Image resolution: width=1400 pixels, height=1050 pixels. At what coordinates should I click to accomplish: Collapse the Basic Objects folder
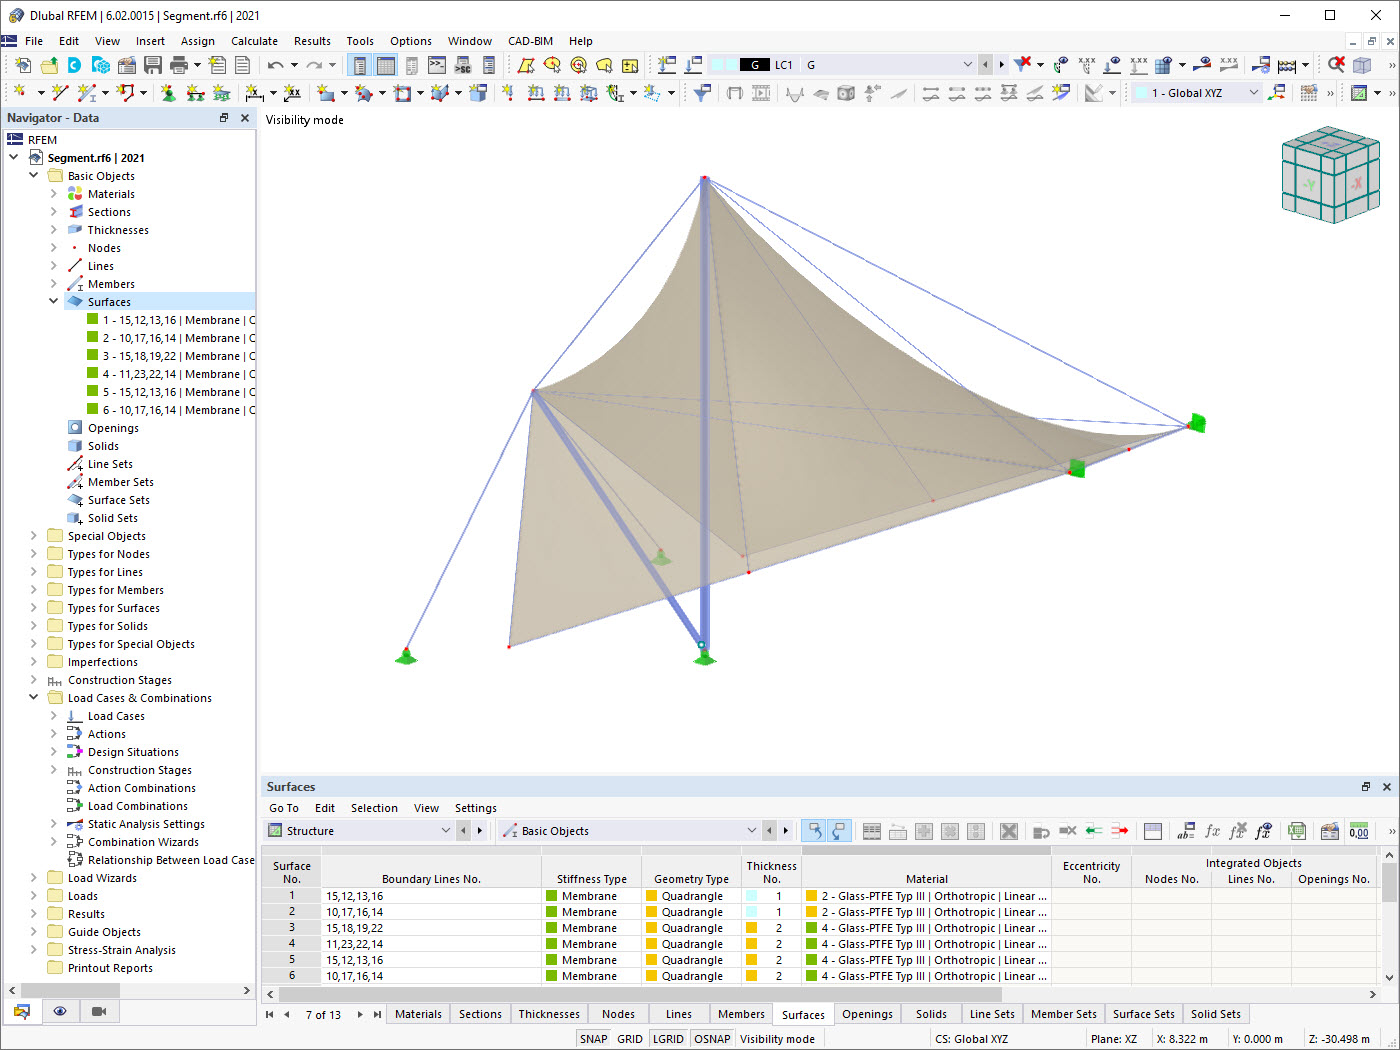click(x=34, y=175)
